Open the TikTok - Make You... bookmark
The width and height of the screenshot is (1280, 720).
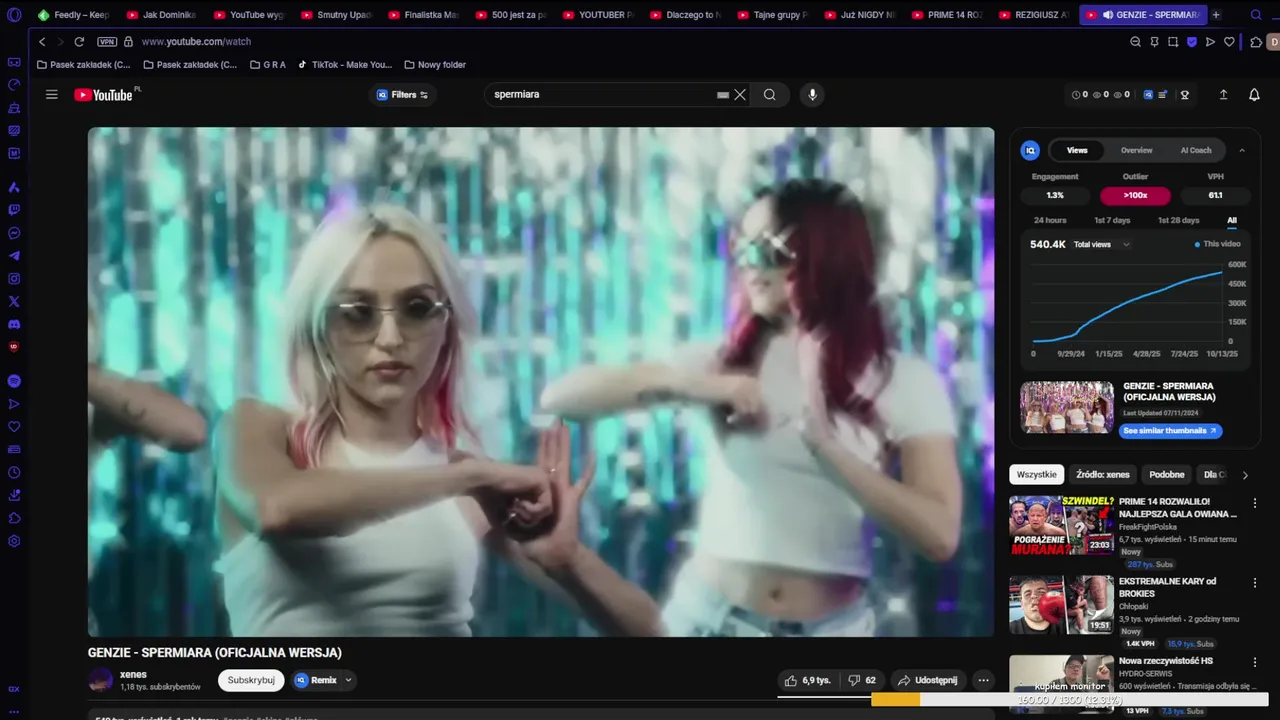pyautogui.click(x=345, y=65)
